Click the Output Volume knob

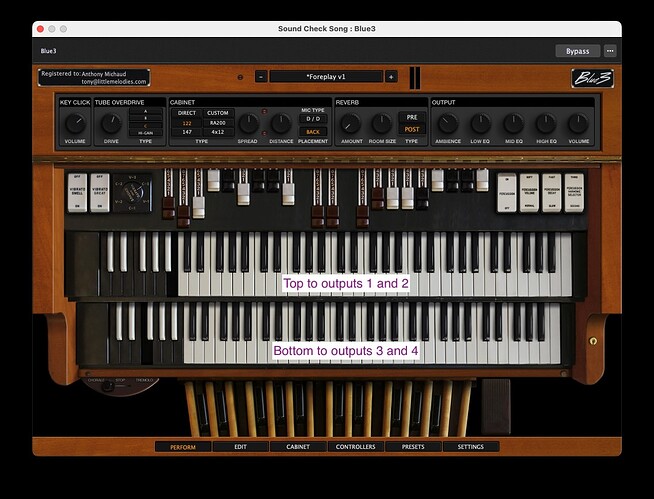pyautogui.click(x=579, y=123)
